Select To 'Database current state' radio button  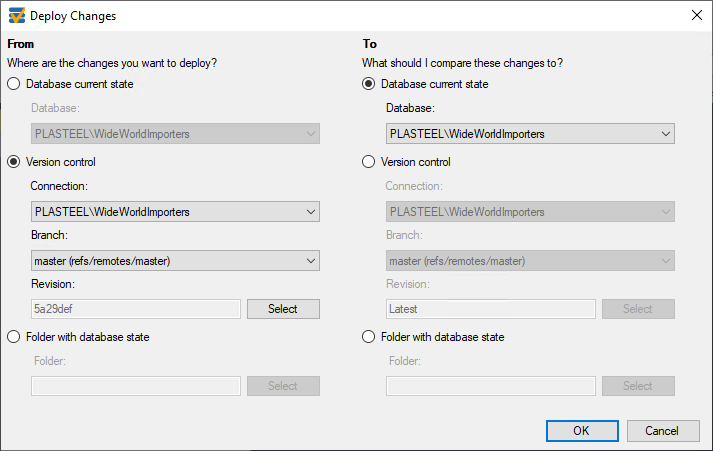pyautogui.click(x=368, y=84)
